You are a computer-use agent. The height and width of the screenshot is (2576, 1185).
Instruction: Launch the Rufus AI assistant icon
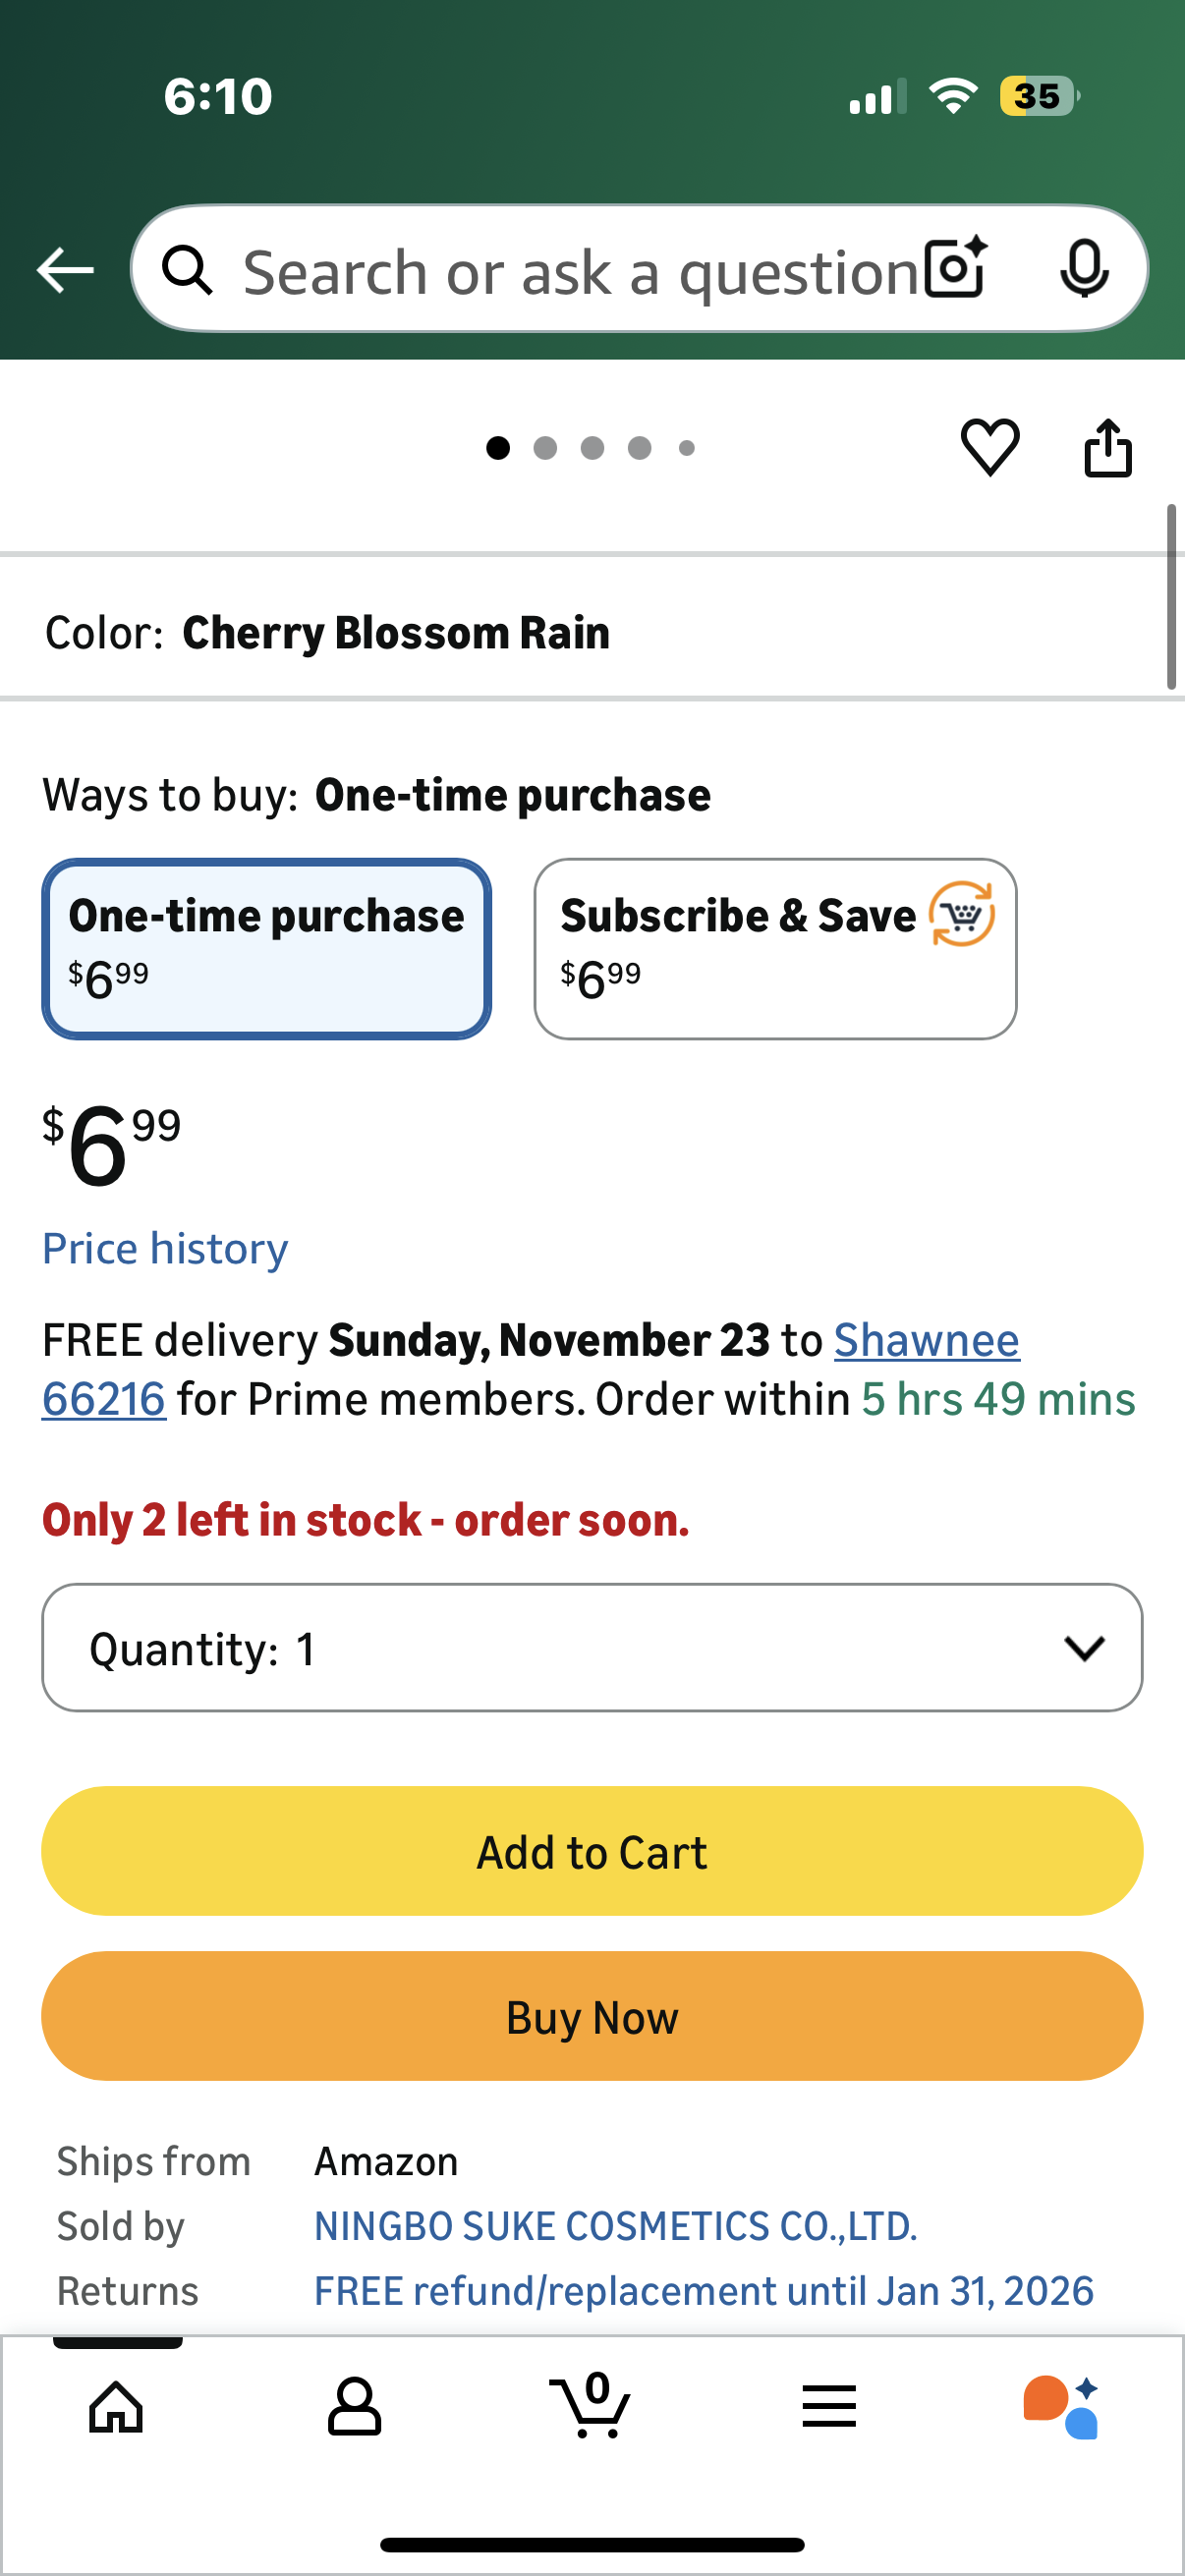(1061, 2406)
